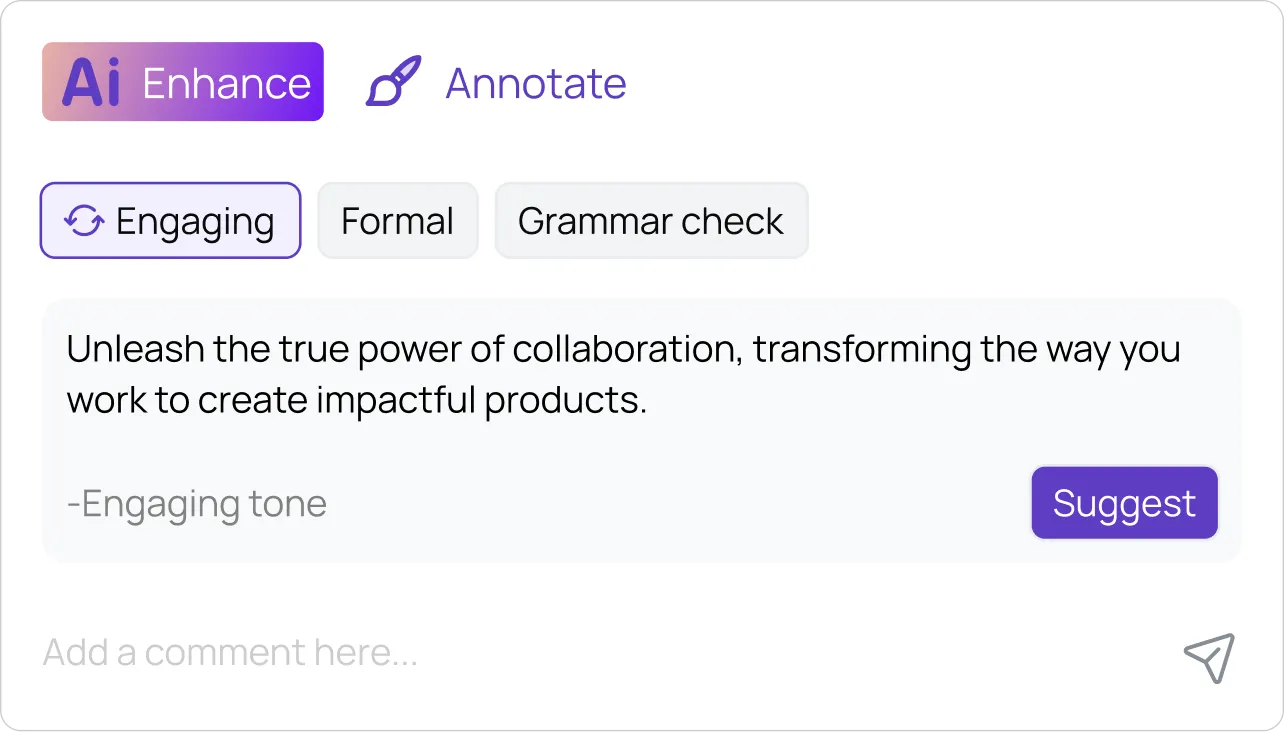The image size is (1284, 732).
Task: Select the paintbrush Annotate icon
Action: coord(392,82)
